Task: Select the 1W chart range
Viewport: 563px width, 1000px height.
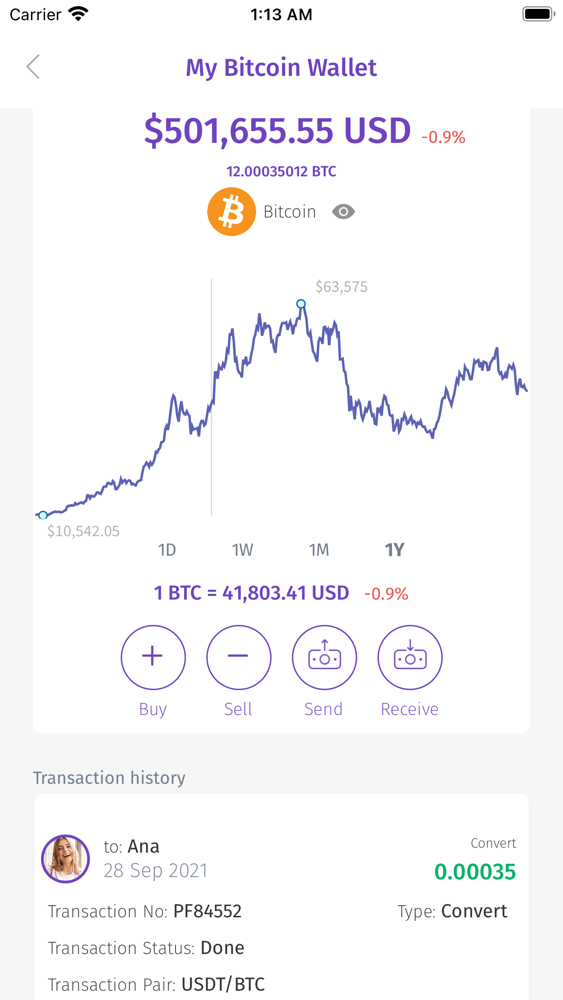Action: pos(242,550)
